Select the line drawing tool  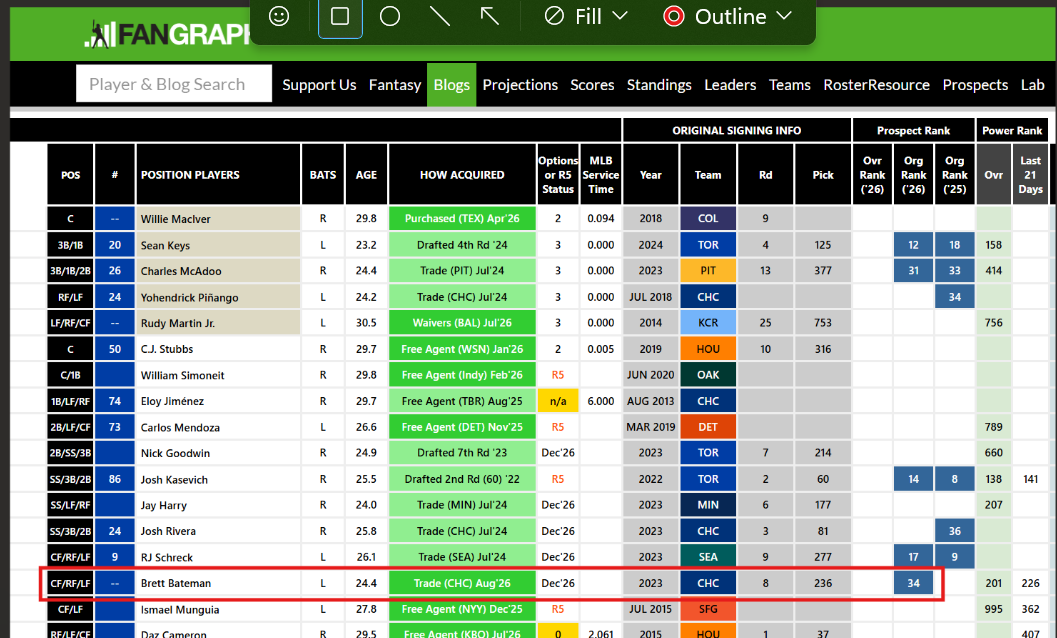[x=440, y=16]
